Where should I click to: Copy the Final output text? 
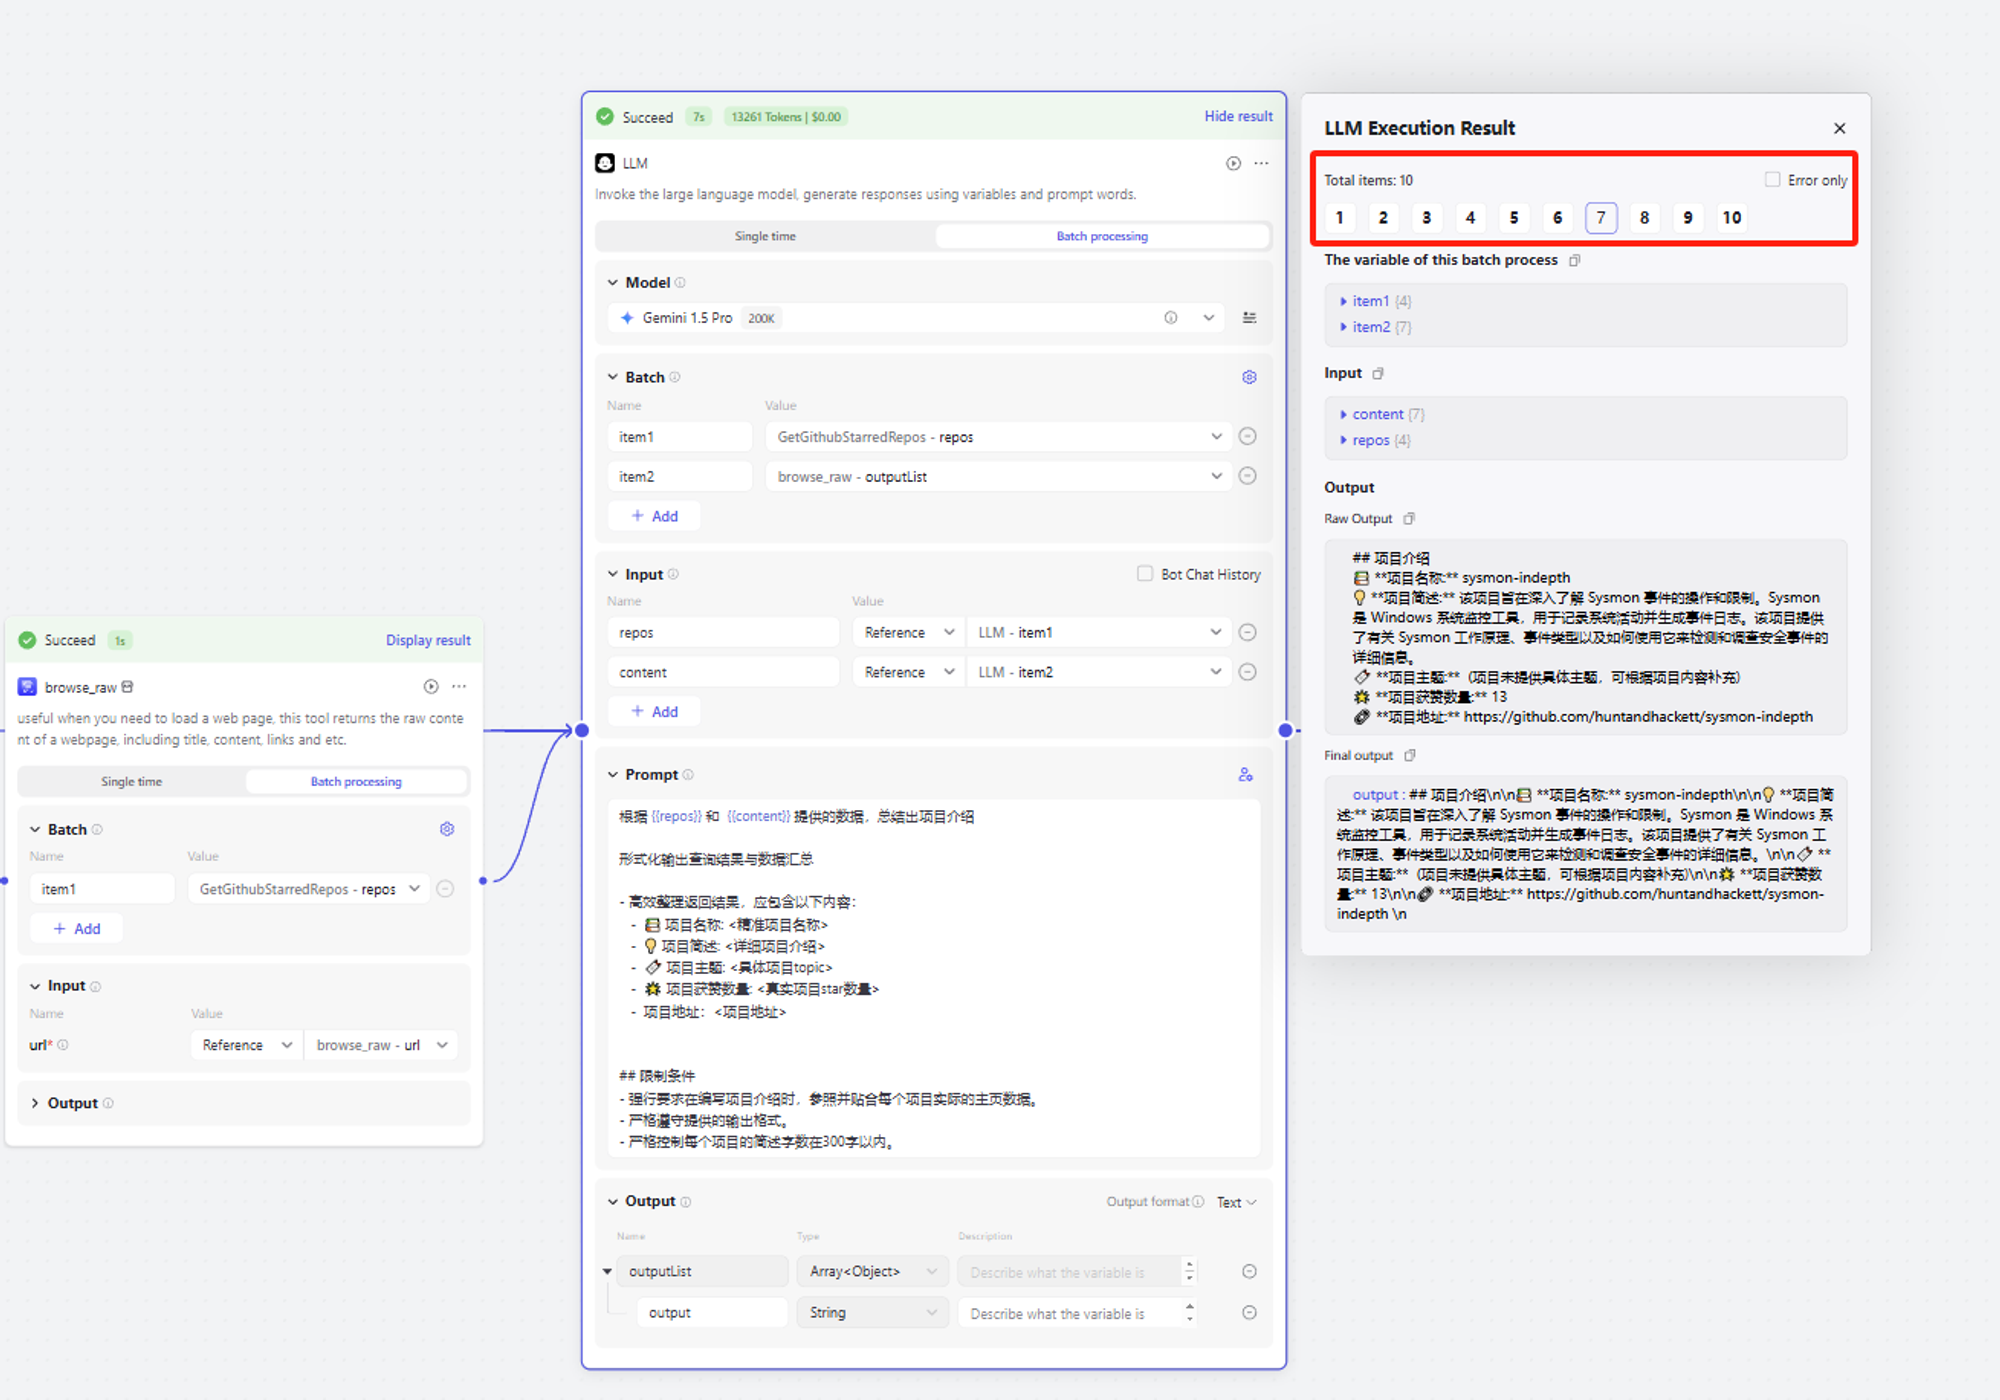click(1410, 756)
